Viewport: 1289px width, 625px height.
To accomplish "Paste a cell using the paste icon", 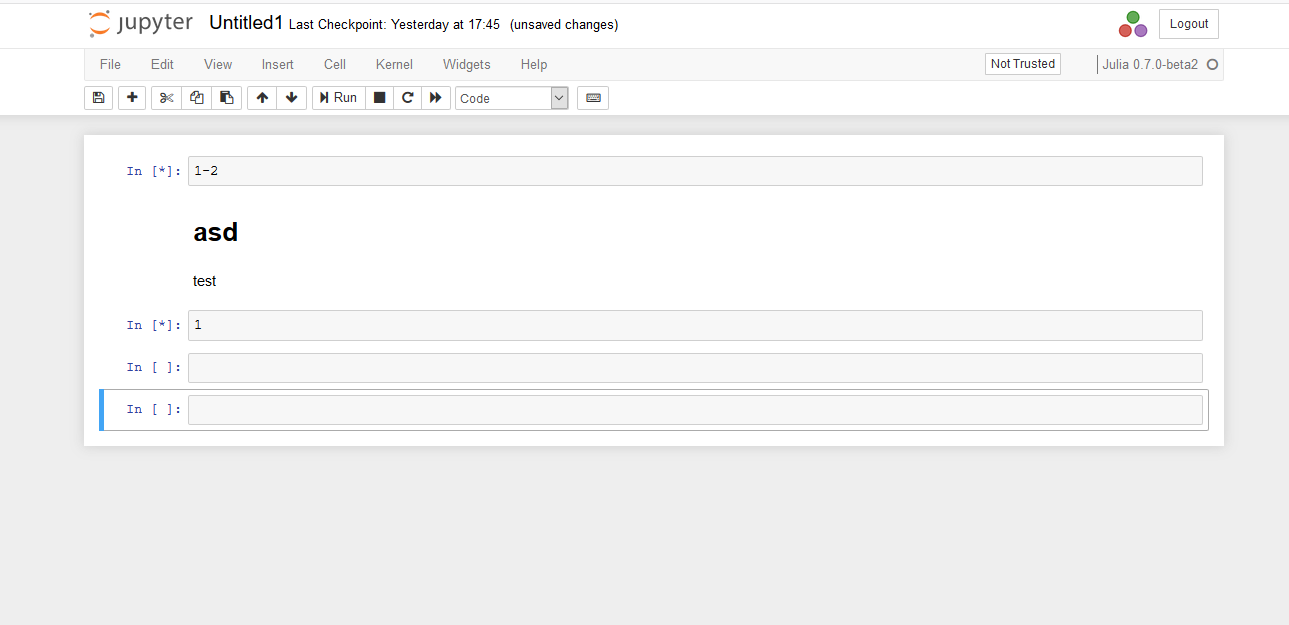I will click(x=226, y=97).
